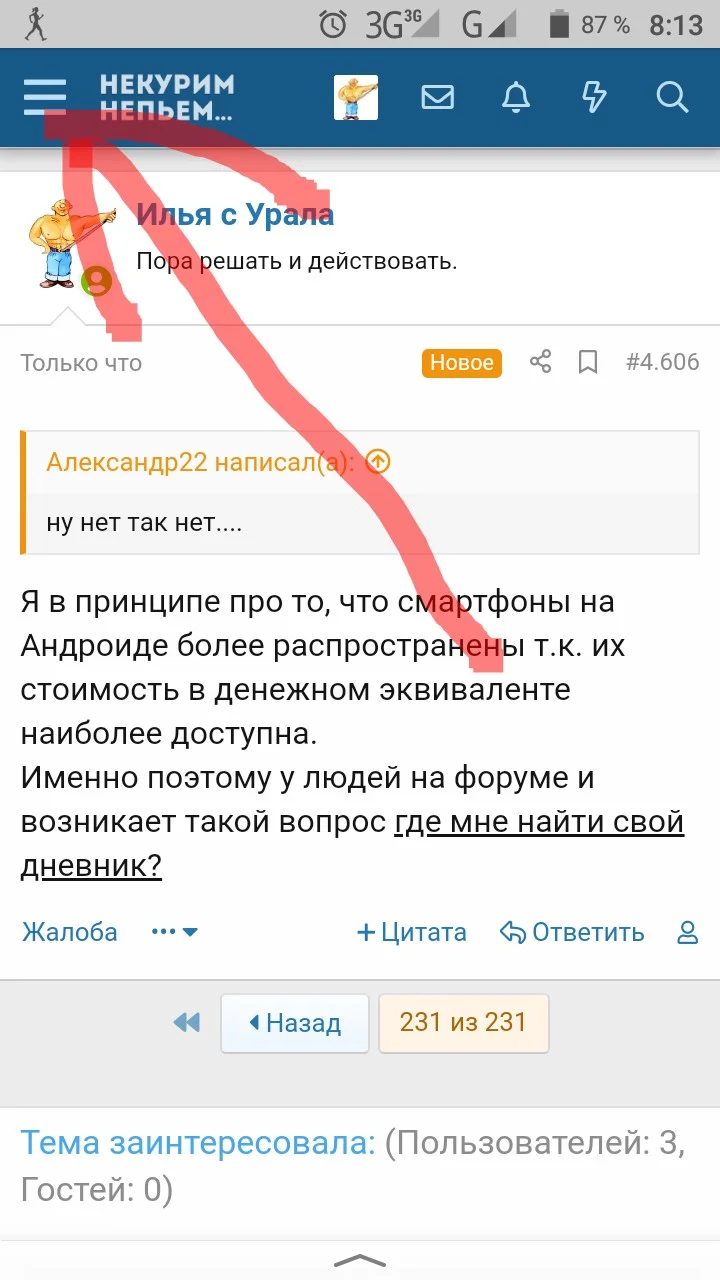Open forum search magnifier icon
Image resolution: width=720 pixels, height=1280 pixels.
(672, 97)
